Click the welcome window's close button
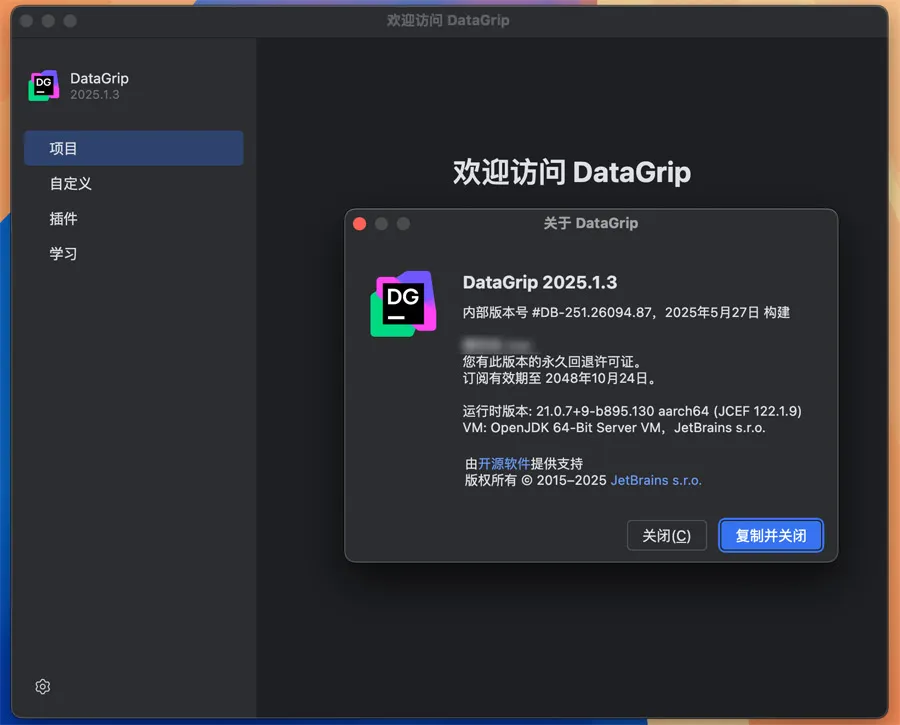 26,21
